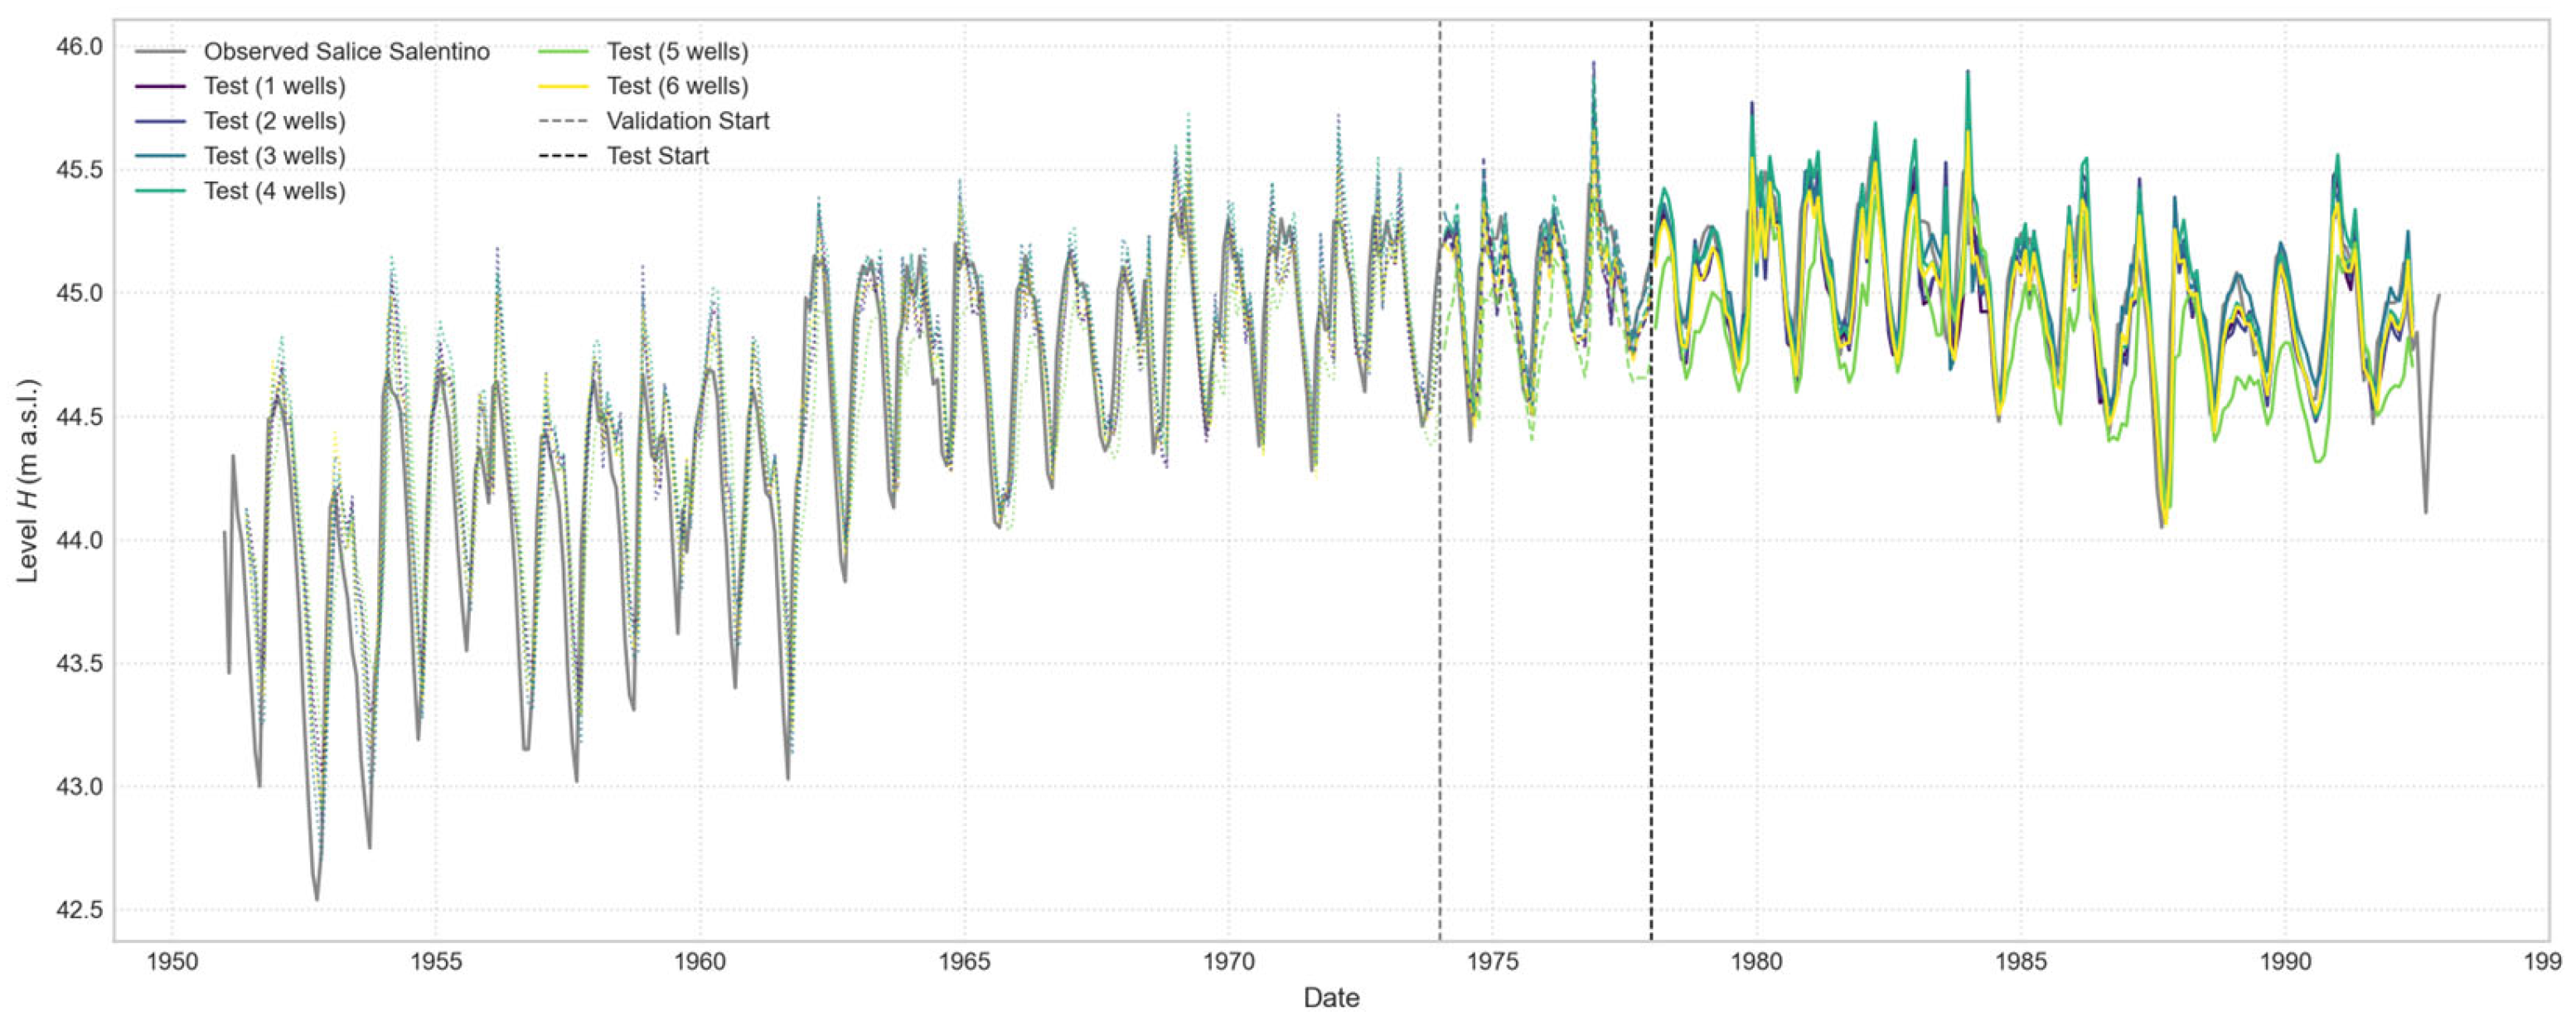This screenshot has height=1021, width=2576.
Task: Click the 1960 x-axis tick label
Action: (x=700, y=962)
